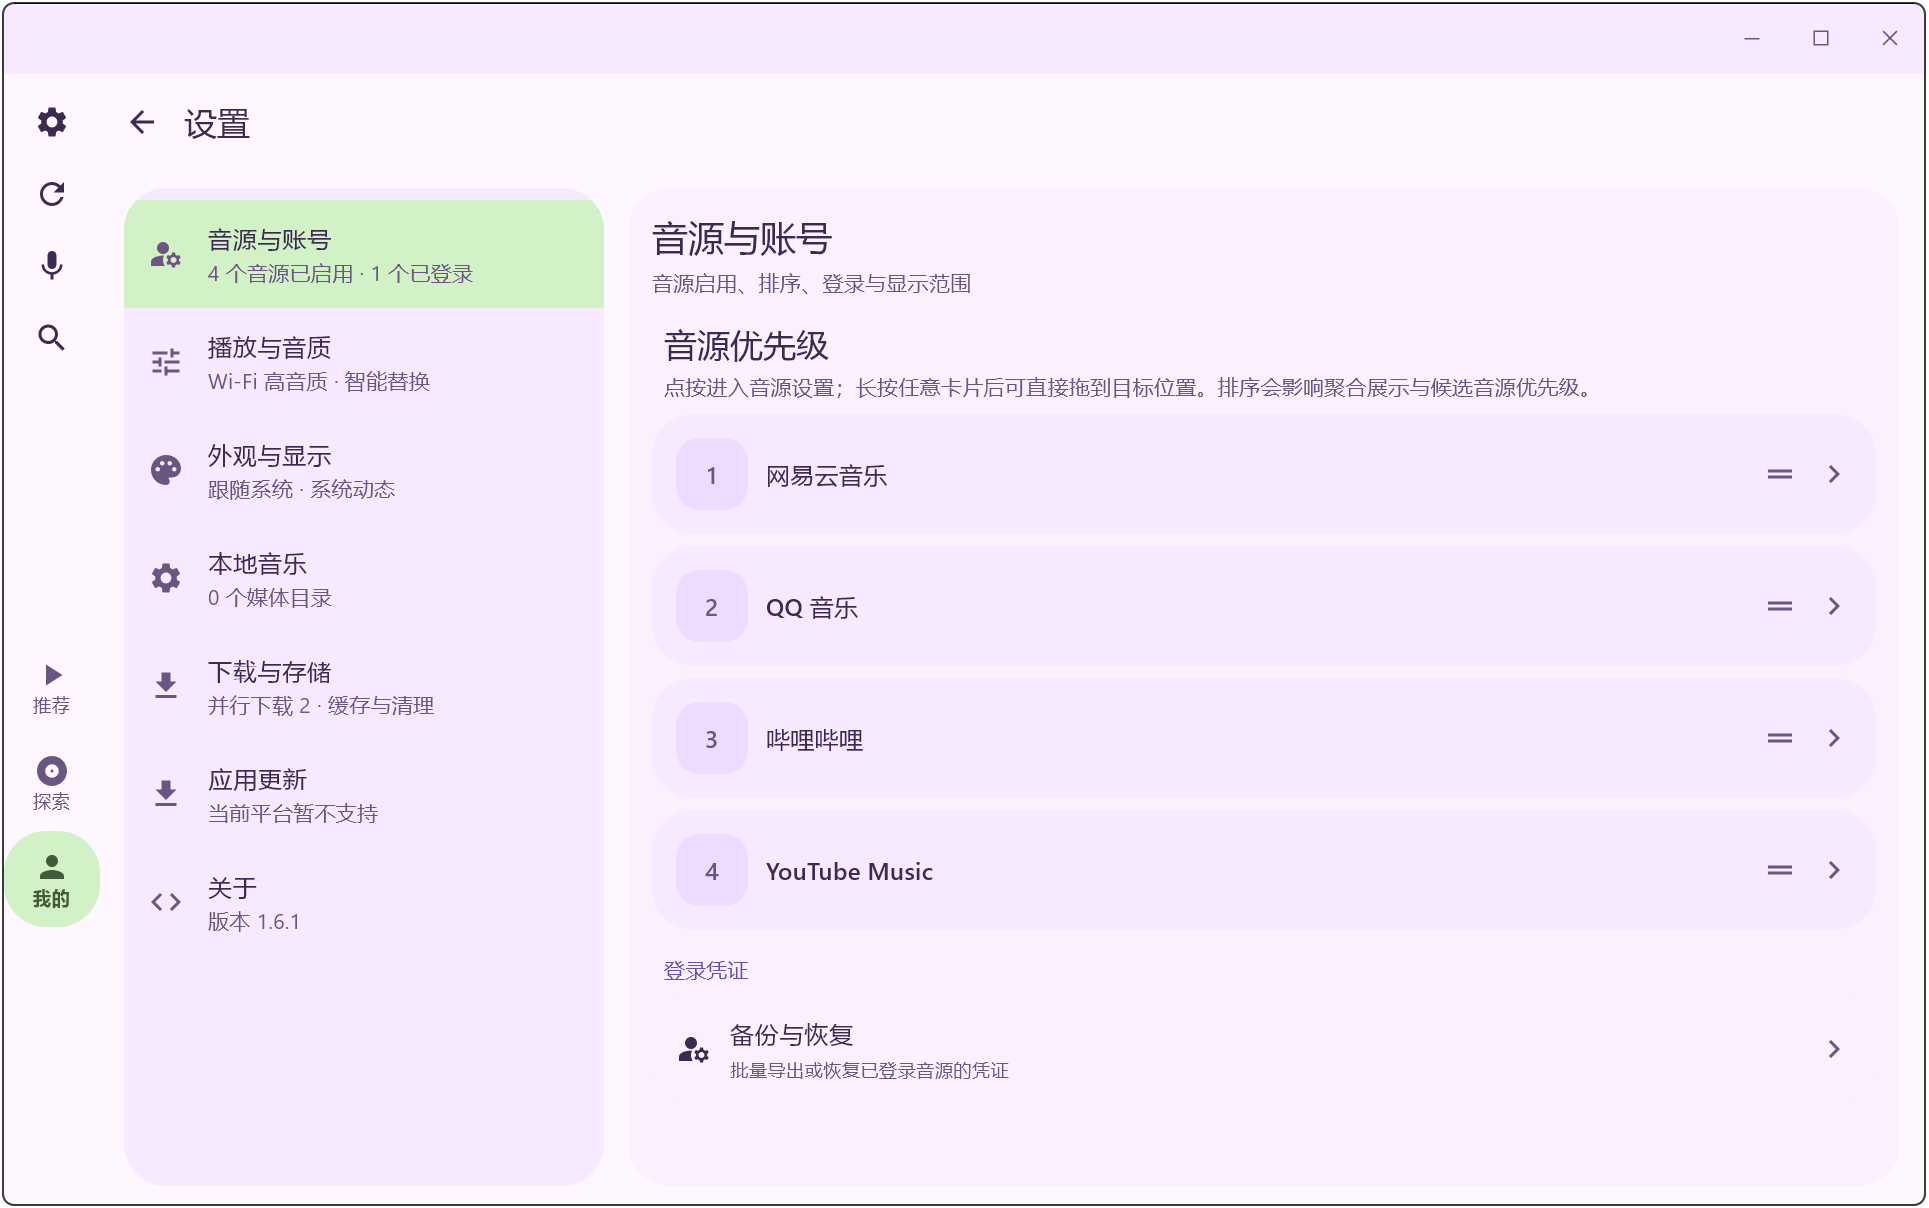Open the 播放与音质 settings category
1929x1208 pixels.
coord(364,363)
